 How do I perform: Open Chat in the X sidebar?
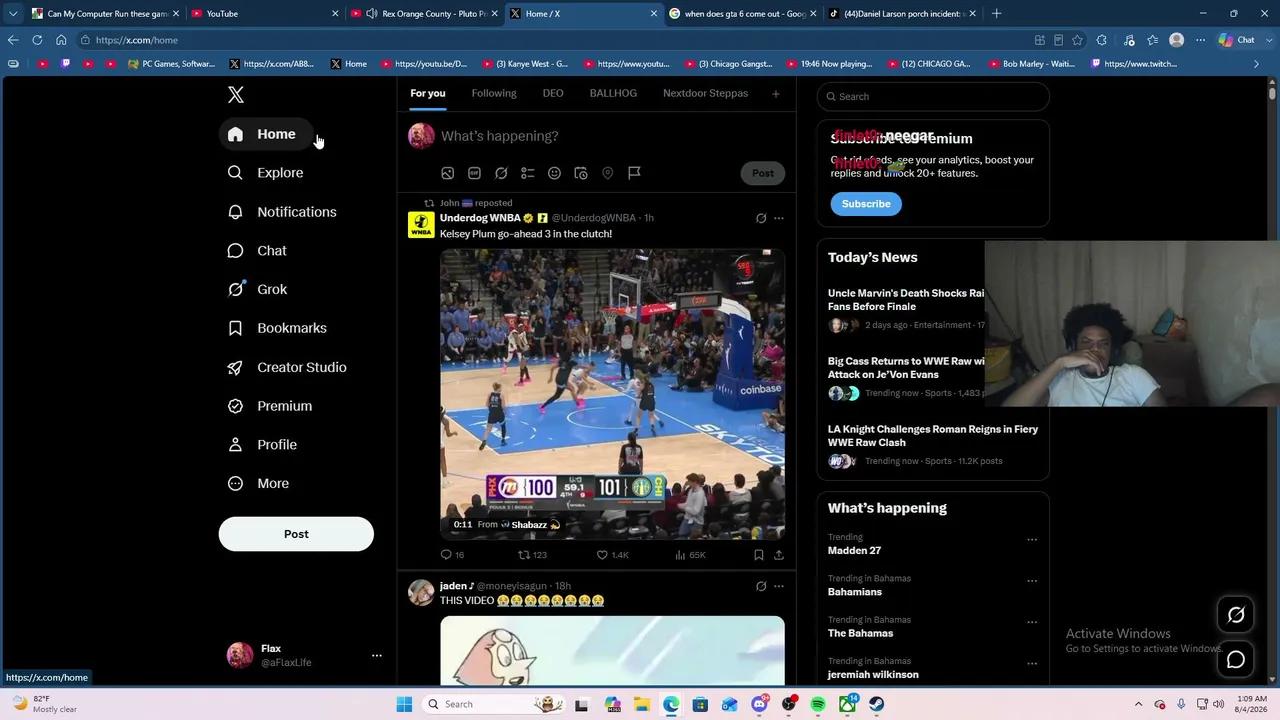click(258, 251)
